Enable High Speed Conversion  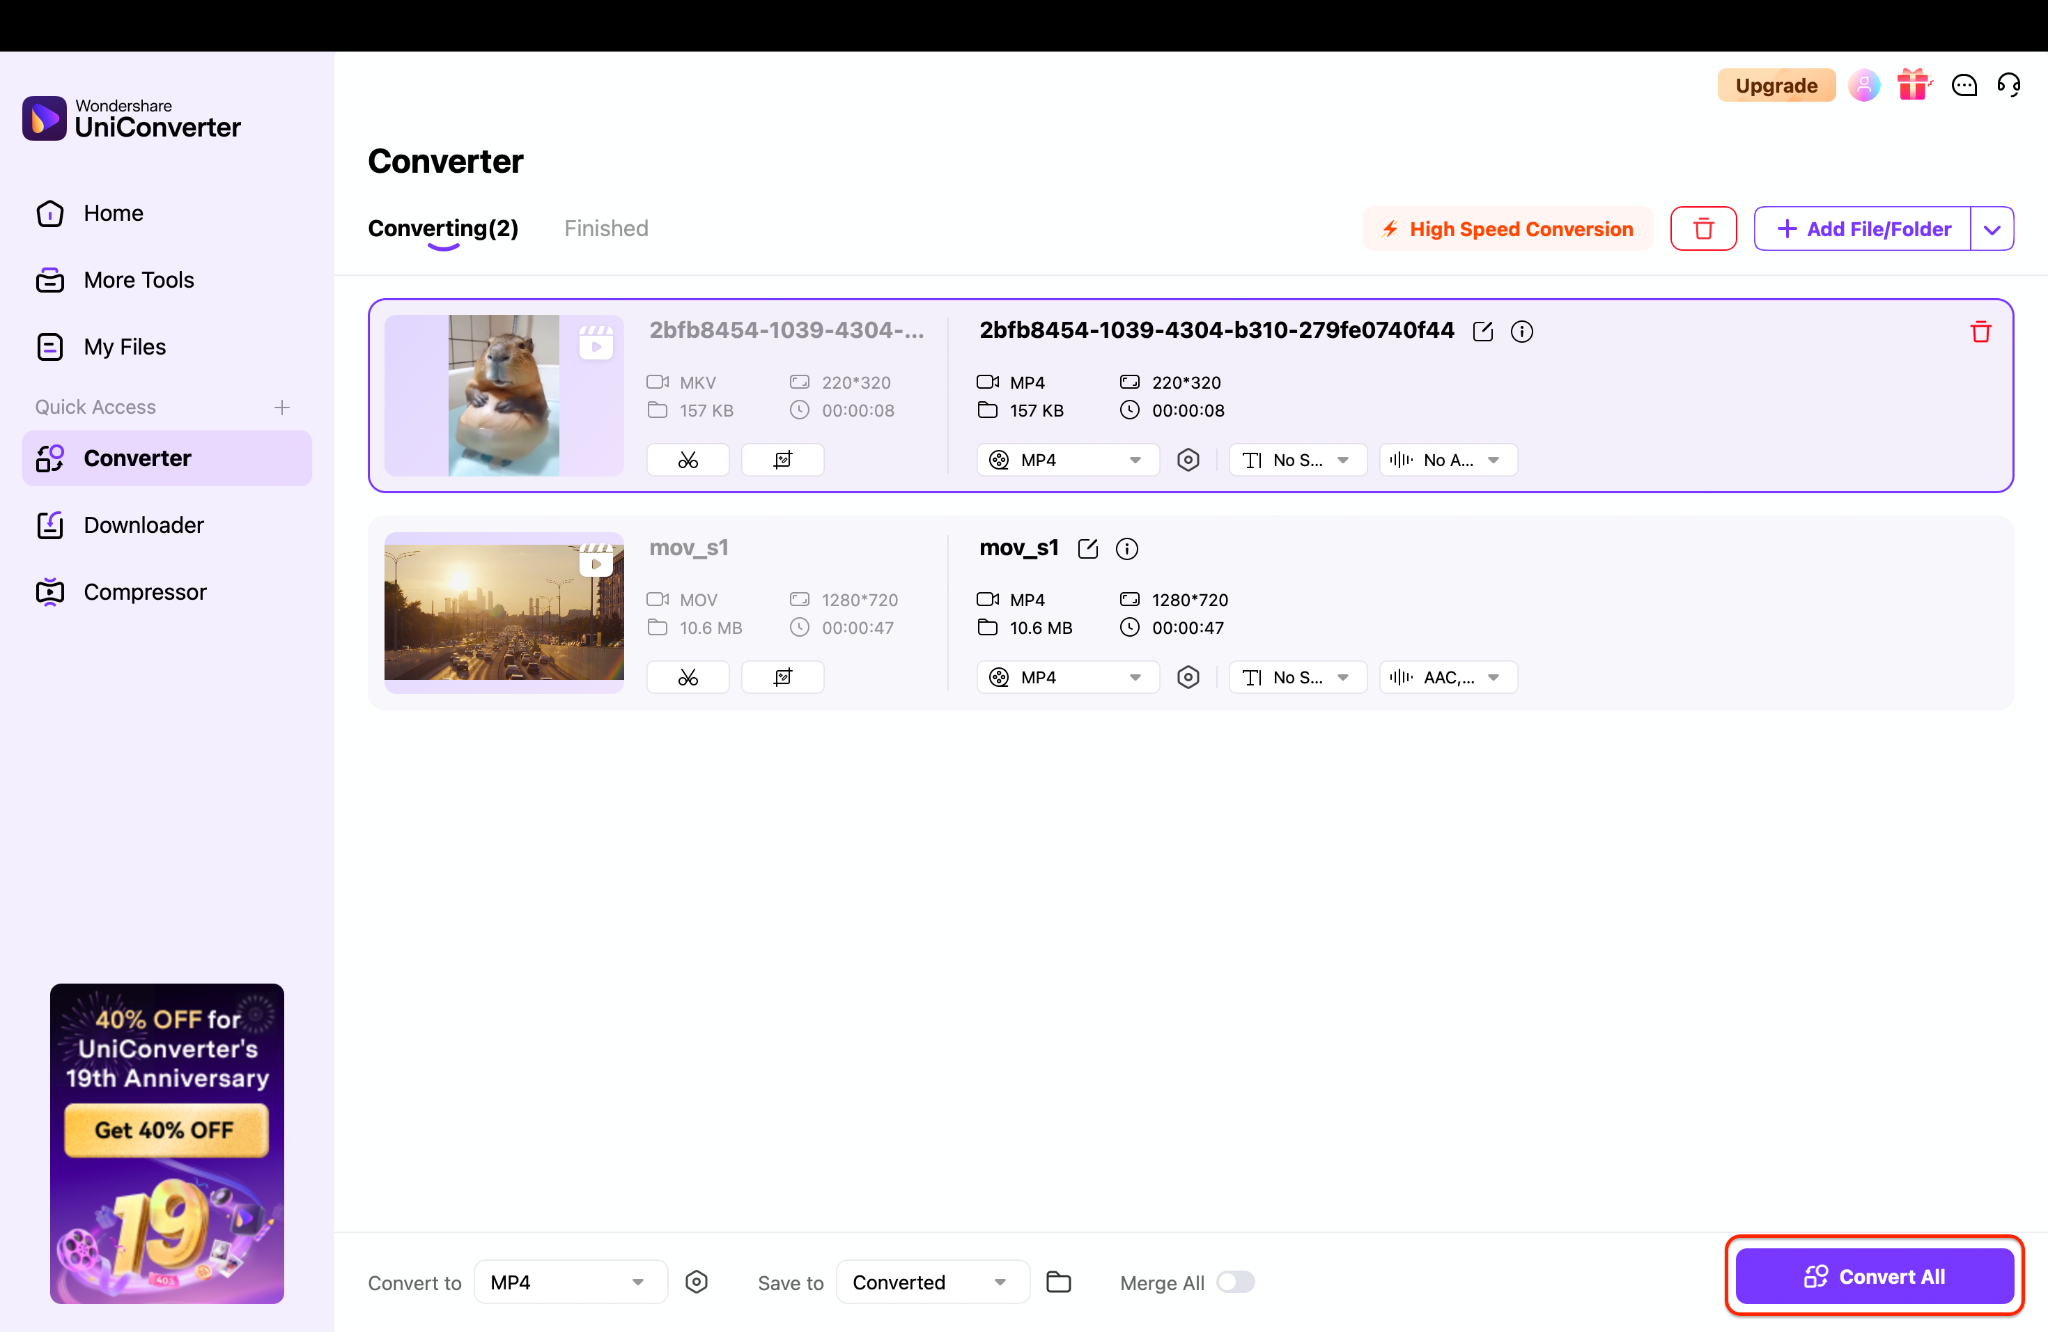pos(1507,229)
